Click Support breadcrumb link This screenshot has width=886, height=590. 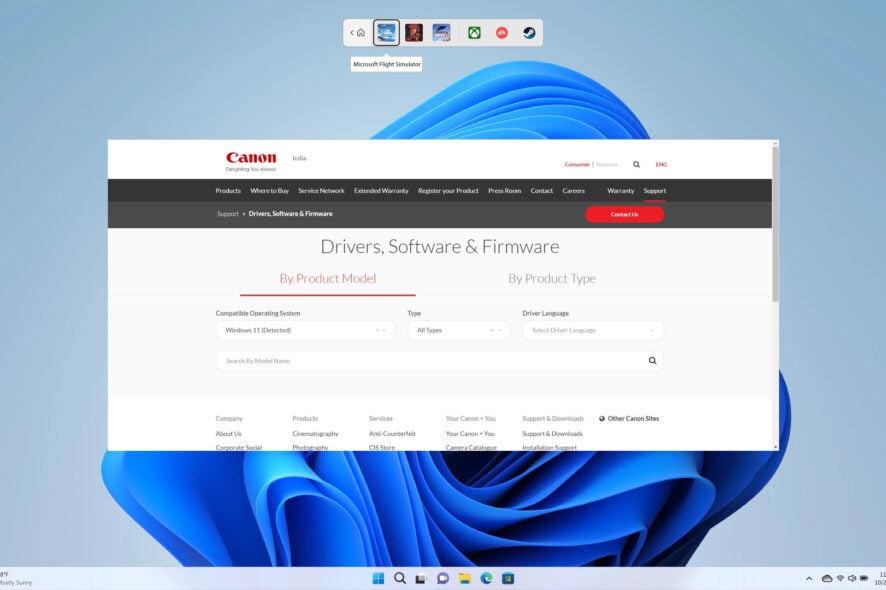click(228, 214)
